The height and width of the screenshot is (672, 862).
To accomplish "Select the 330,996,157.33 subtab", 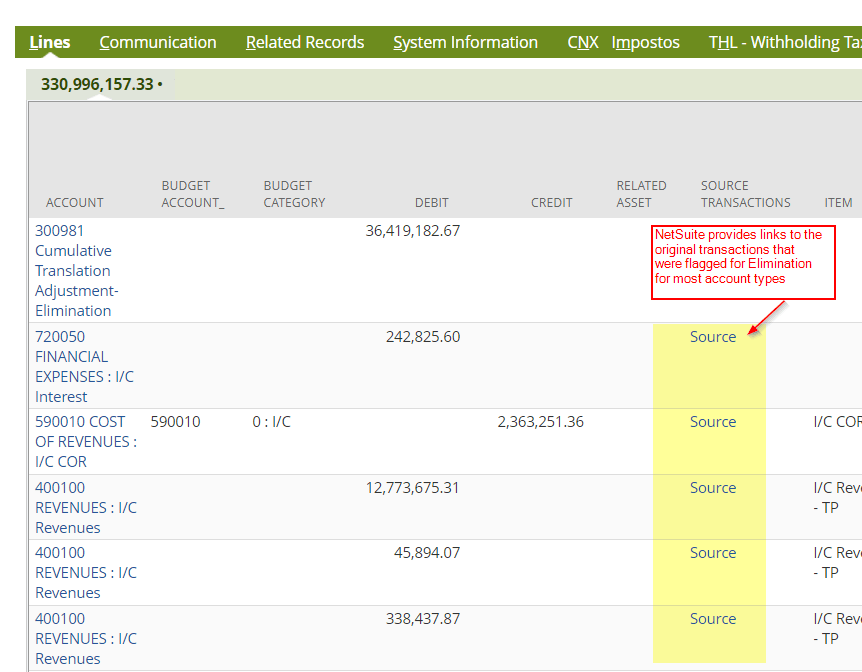I will tap(102, 84).
